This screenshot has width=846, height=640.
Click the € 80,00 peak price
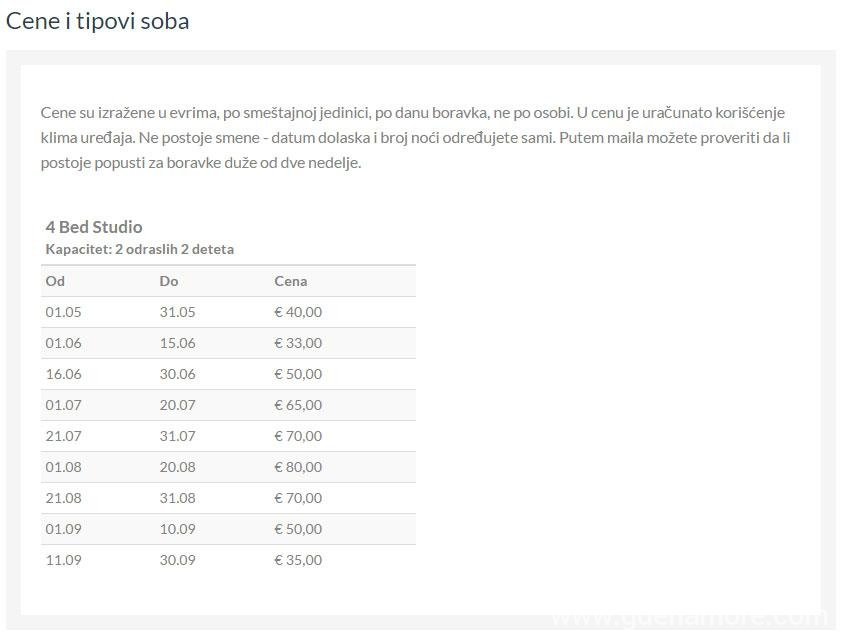tap(298, 467)
